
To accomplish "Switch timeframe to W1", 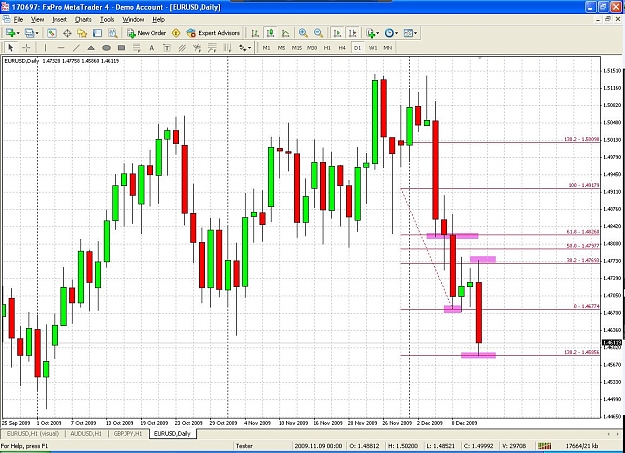I will coord(373,48).
